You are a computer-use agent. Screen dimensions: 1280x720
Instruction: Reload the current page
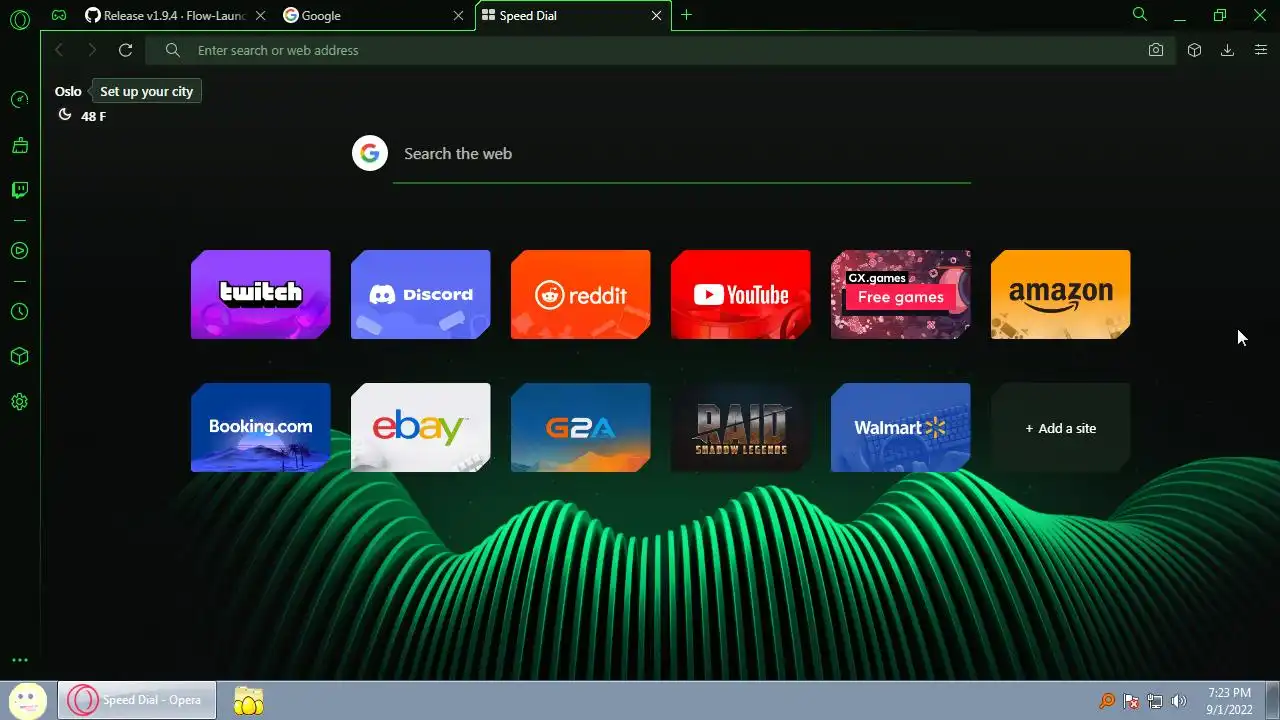tap(125, 50)
